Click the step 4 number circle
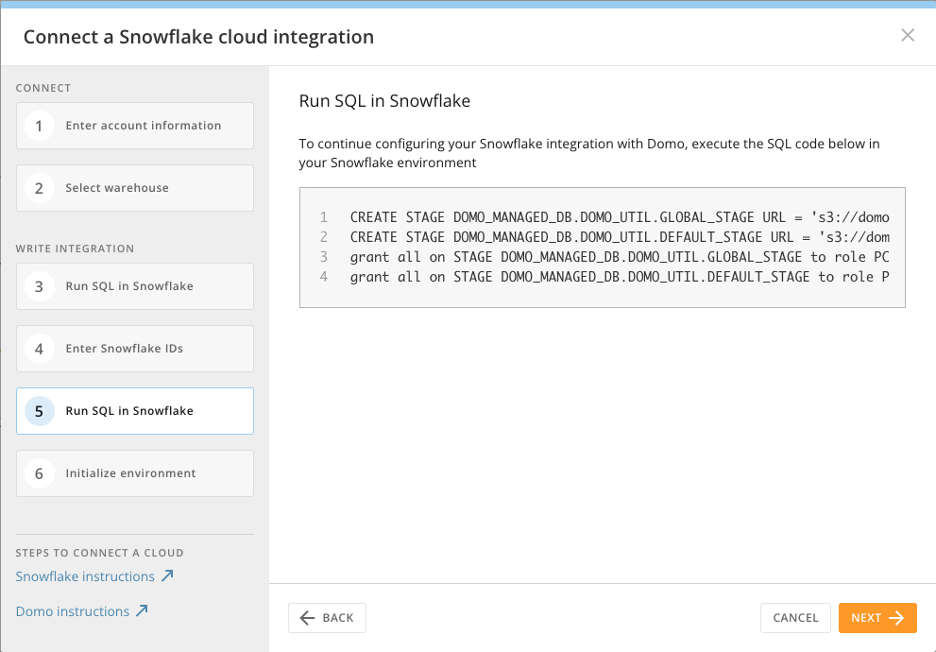This screenshot has width=936, height=652. [x=39, y=349]
